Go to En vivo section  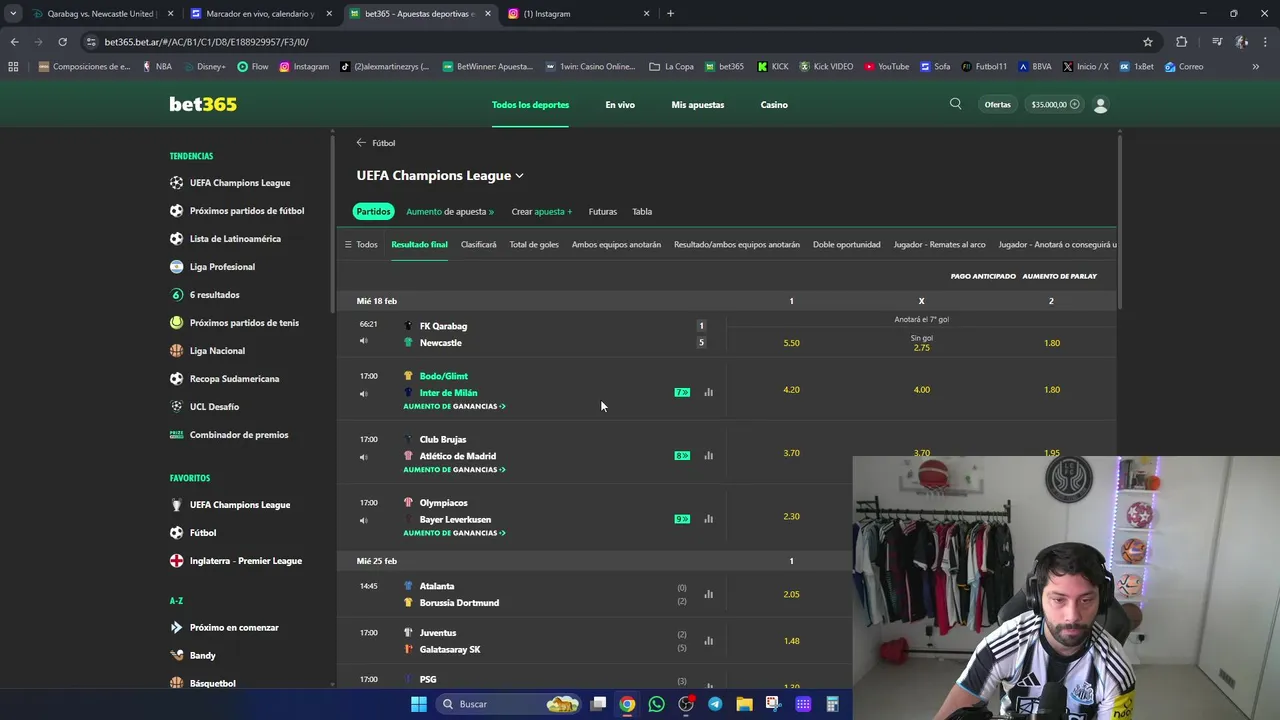[620, 105]
